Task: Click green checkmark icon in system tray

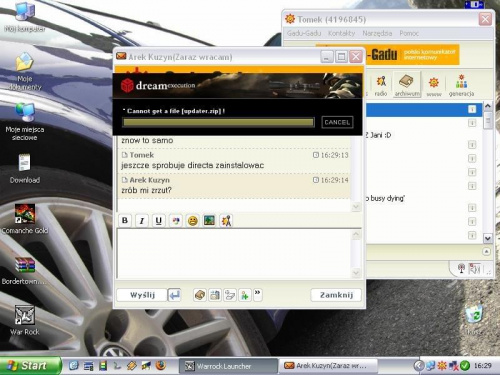Action: (465, 366)
